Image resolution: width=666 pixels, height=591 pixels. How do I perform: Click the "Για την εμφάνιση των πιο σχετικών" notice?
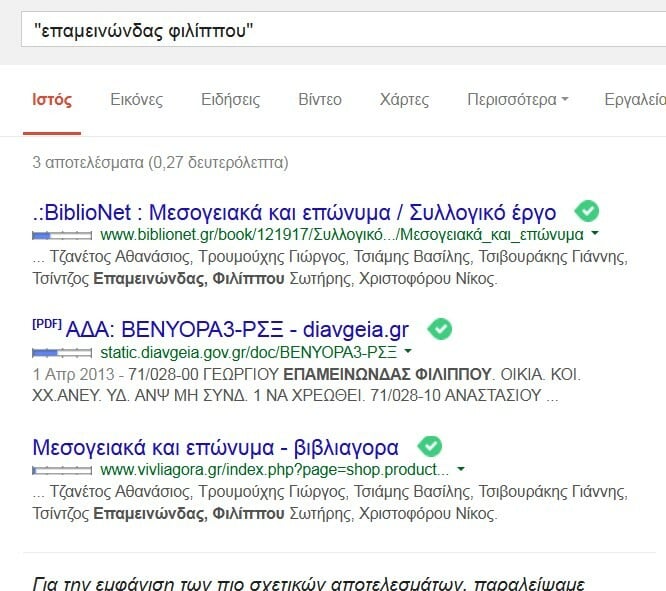coord(308,583)
